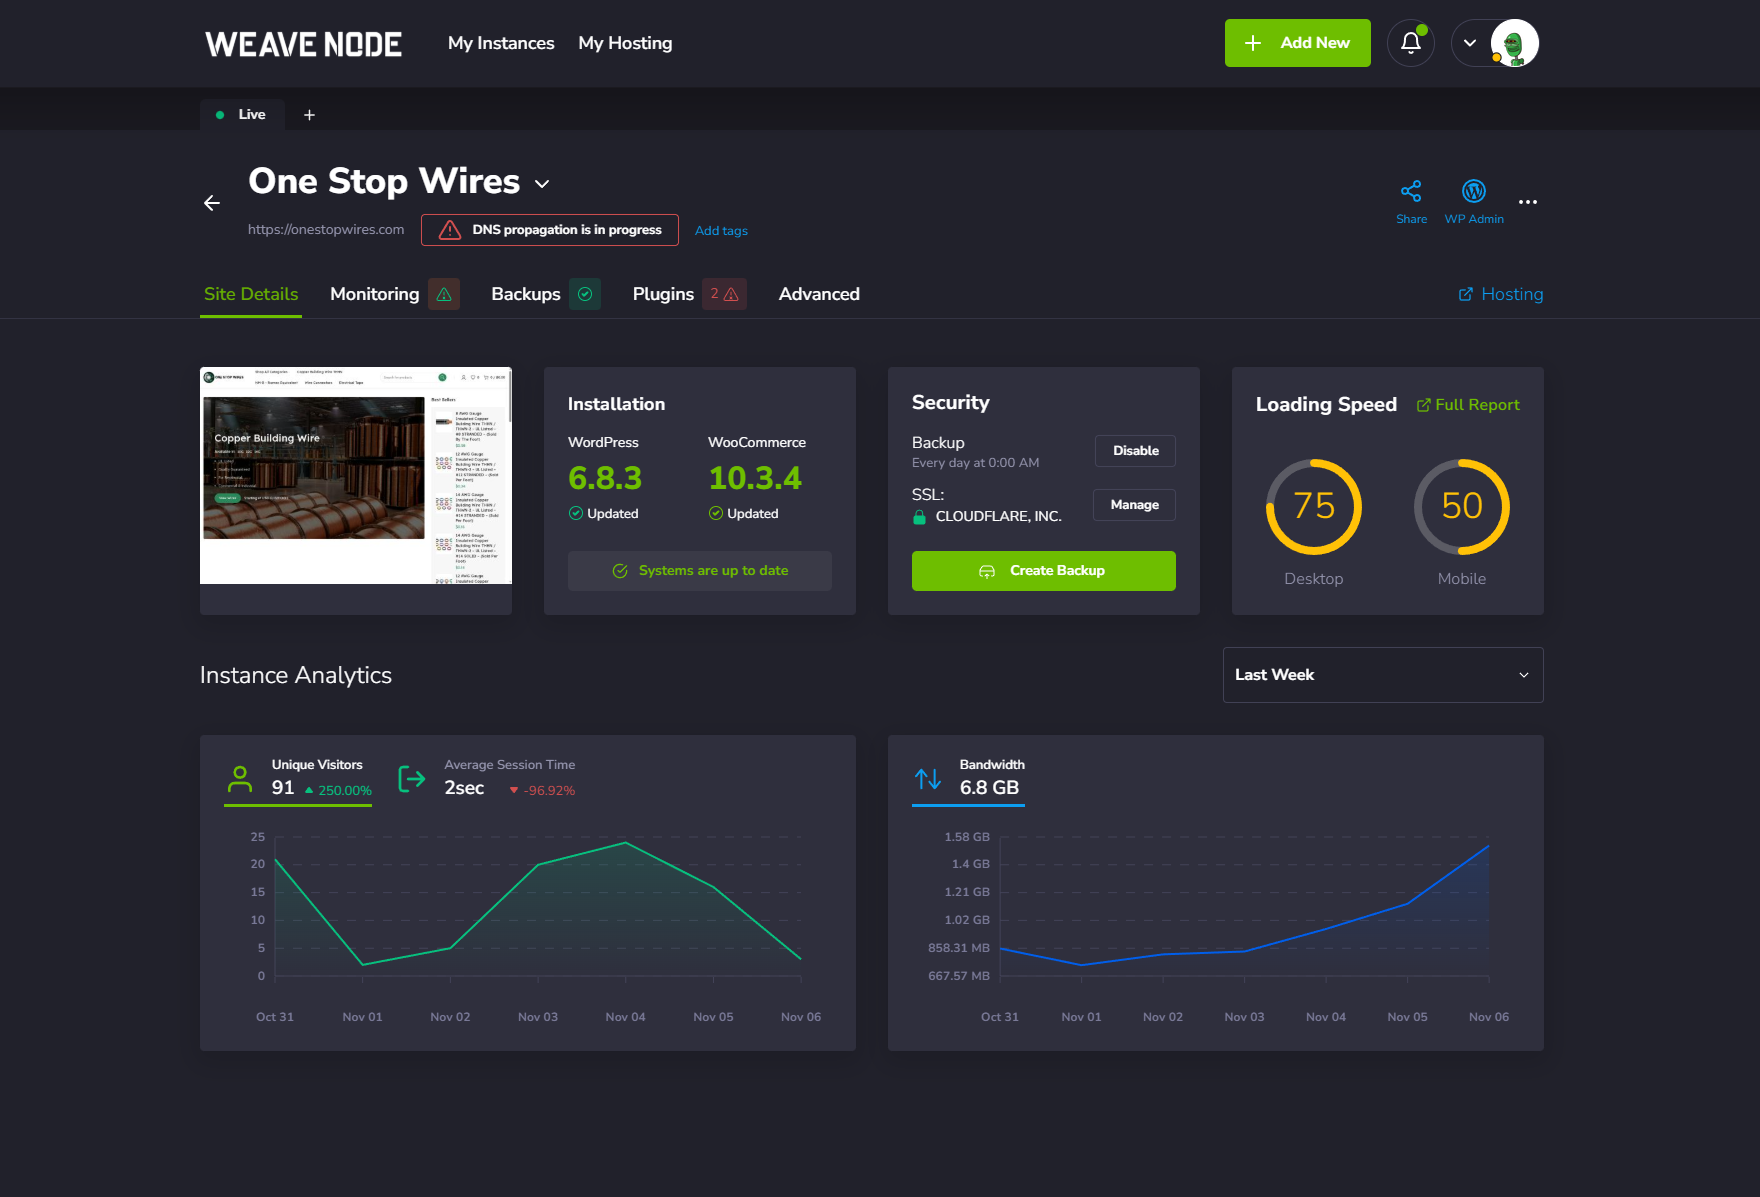This screenshot has width=1760, height=1197.
Task: Add a new environment with plus icon
Action: pos(309,115)
